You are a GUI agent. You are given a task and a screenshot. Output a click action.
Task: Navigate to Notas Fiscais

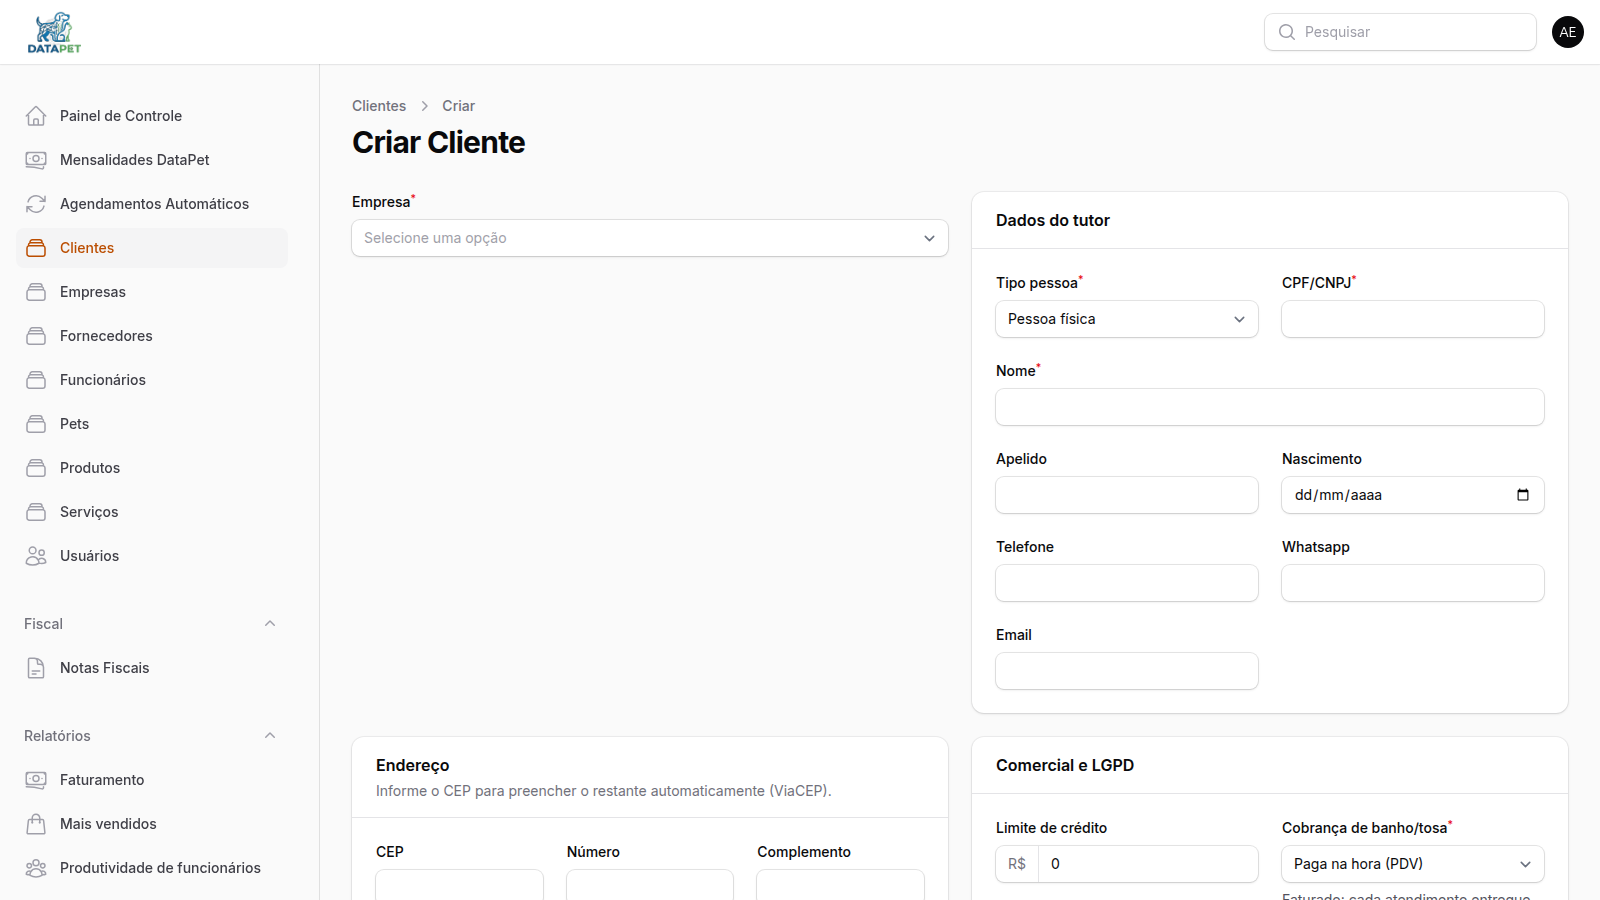point(152,668)
